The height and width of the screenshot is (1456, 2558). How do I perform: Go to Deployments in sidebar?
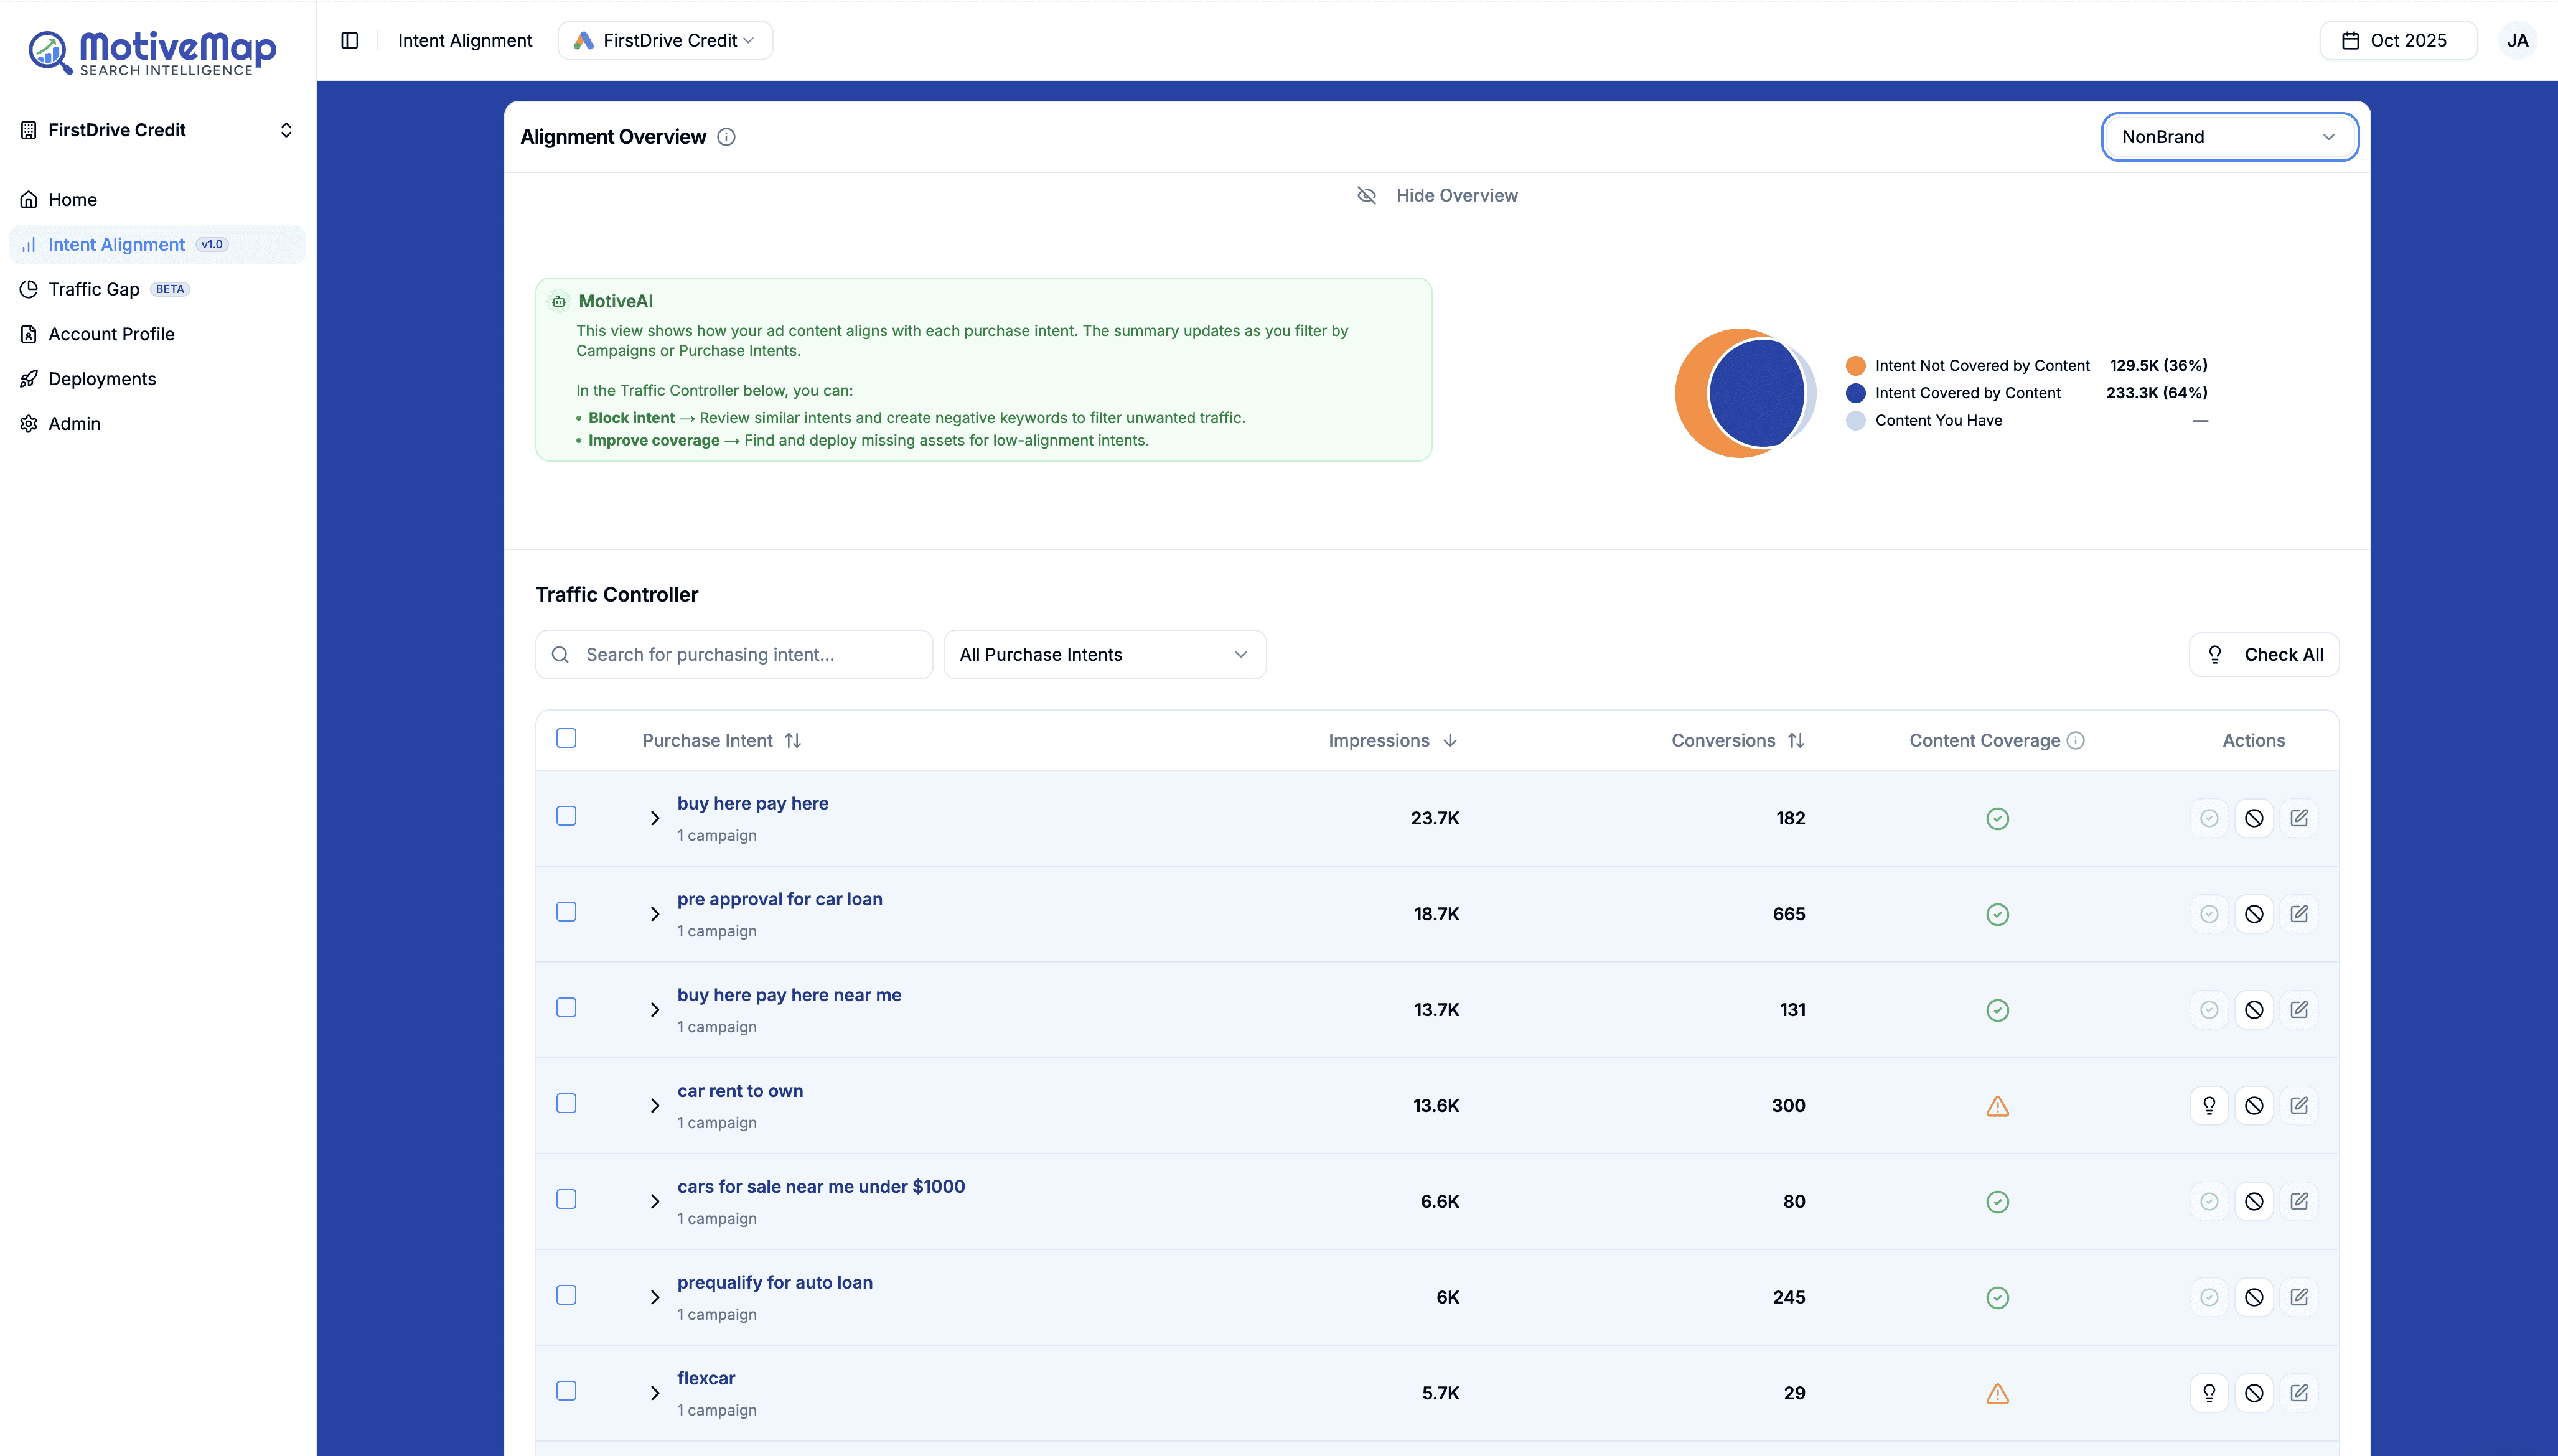102,379
